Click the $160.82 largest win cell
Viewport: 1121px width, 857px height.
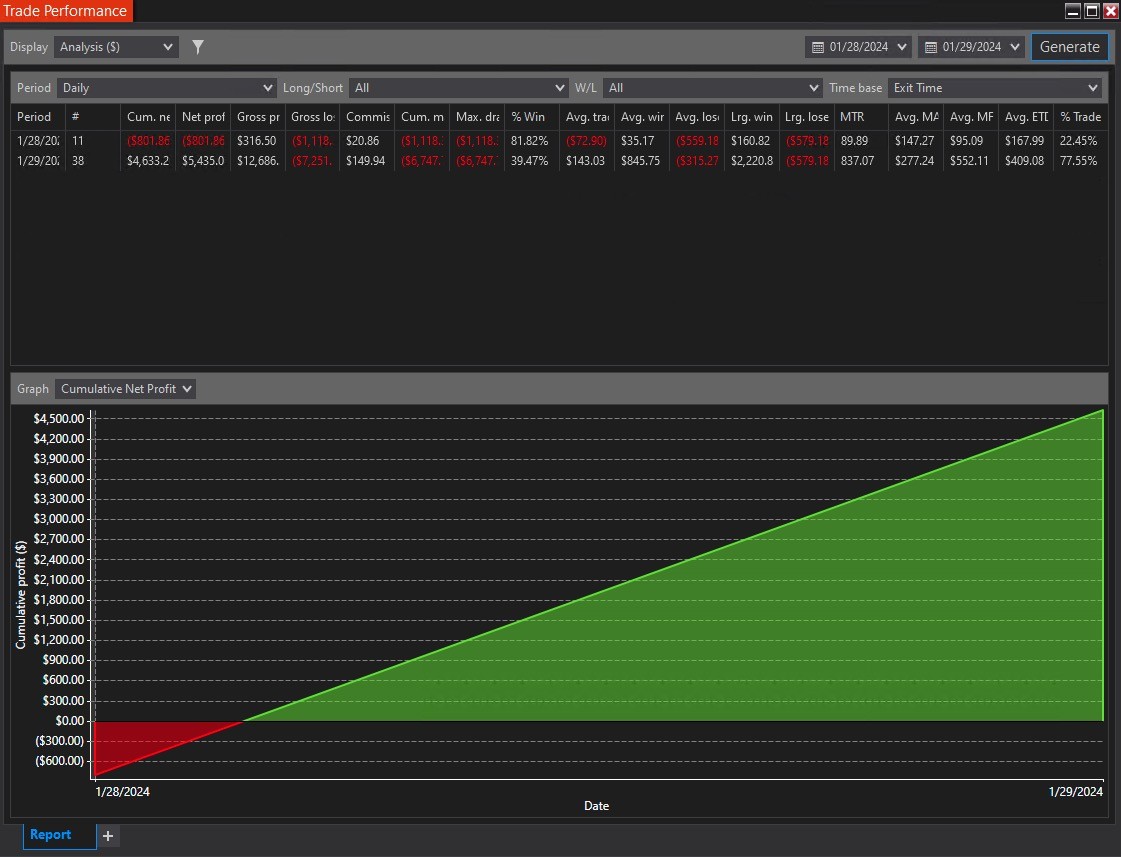pos(750,141)
